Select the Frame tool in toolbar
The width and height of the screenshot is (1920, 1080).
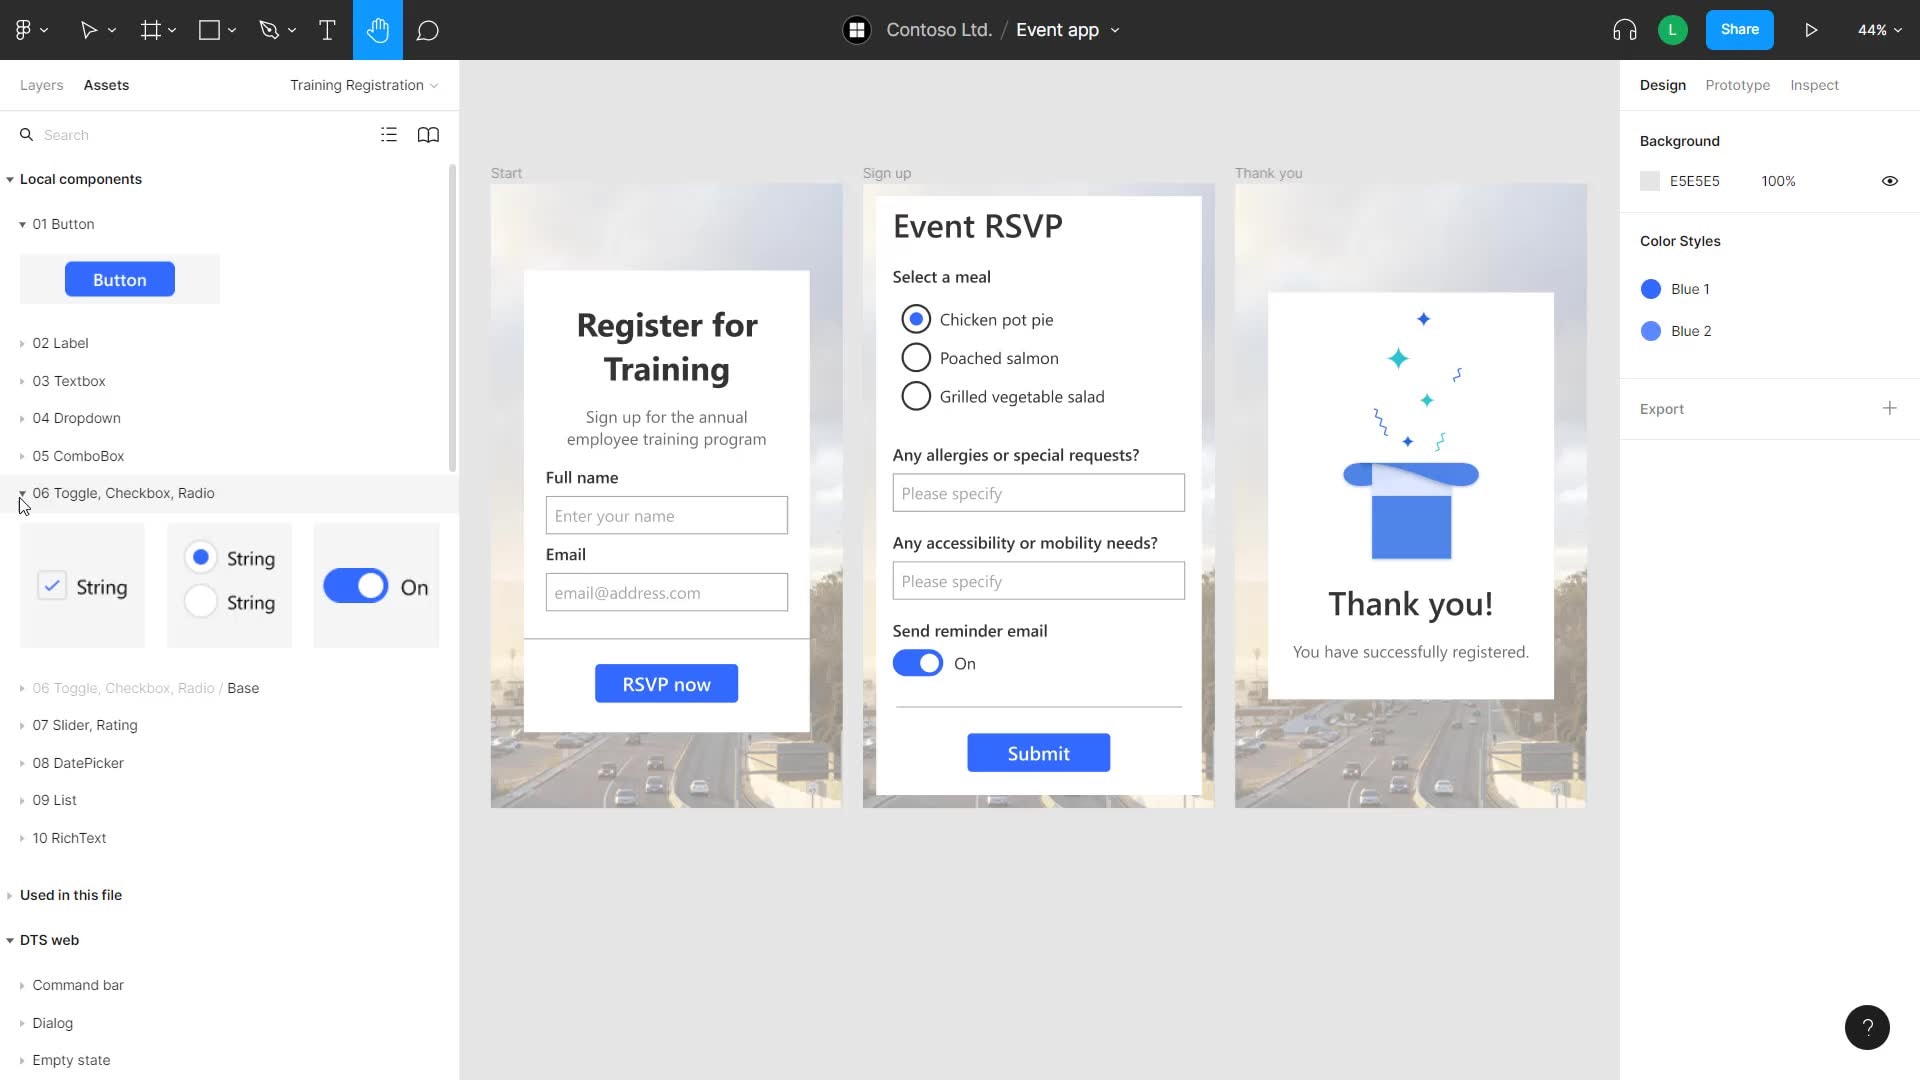[x=148, y=29]
